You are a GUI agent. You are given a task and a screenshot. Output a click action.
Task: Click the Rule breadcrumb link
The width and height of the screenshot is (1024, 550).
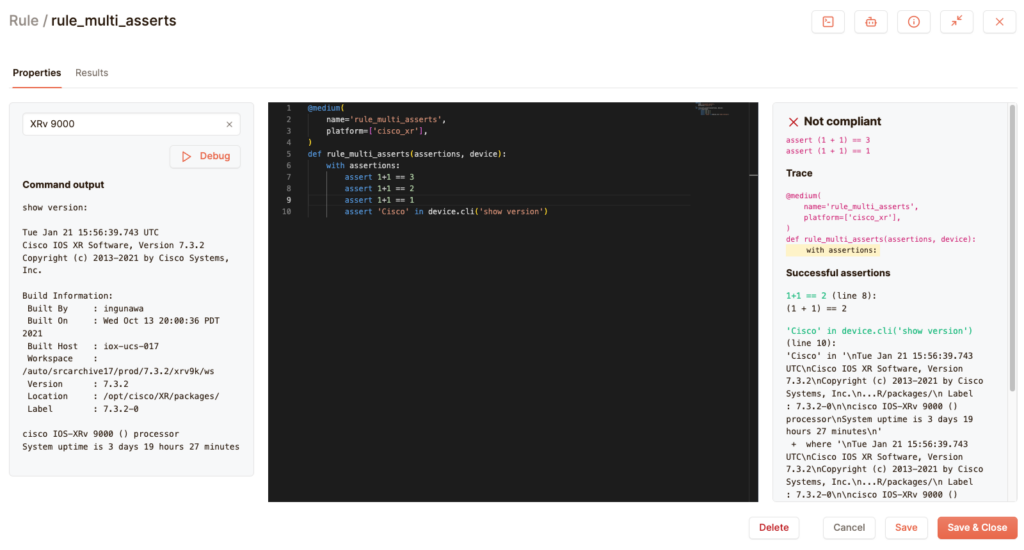coord(23,20)
